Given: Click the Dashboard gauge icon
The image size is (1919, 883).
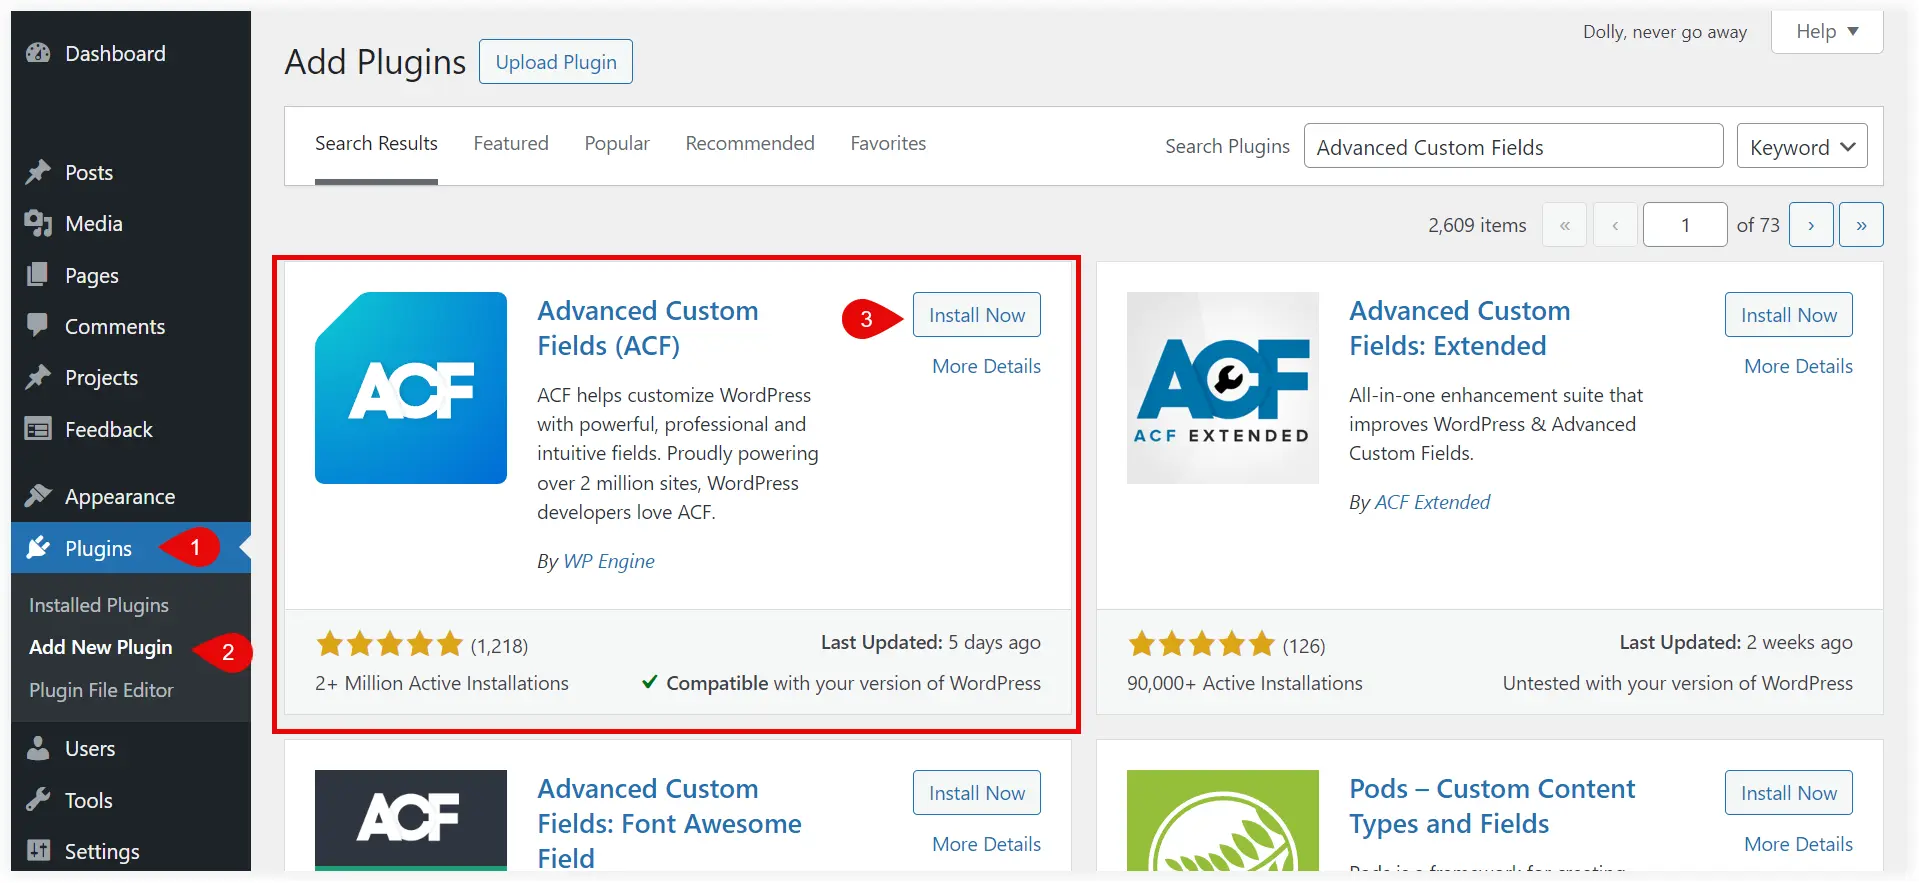Looking at the screenshot, I should 38,53.
